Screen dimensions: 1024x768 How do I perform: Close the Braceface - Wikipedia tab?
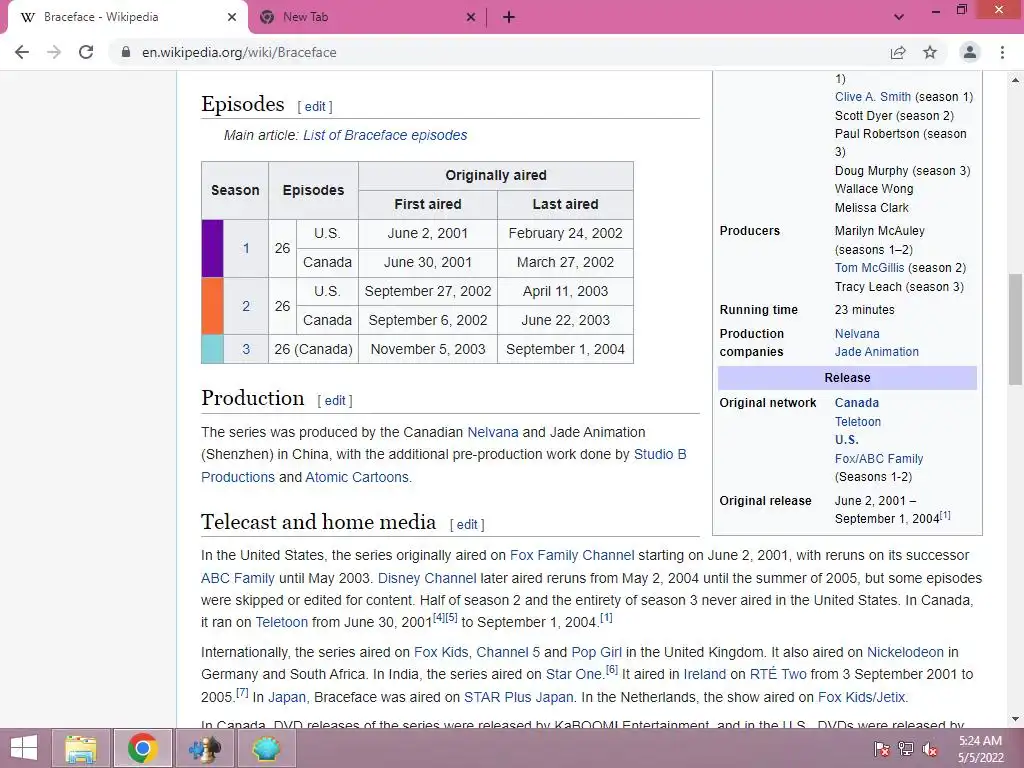click(232, 17)
